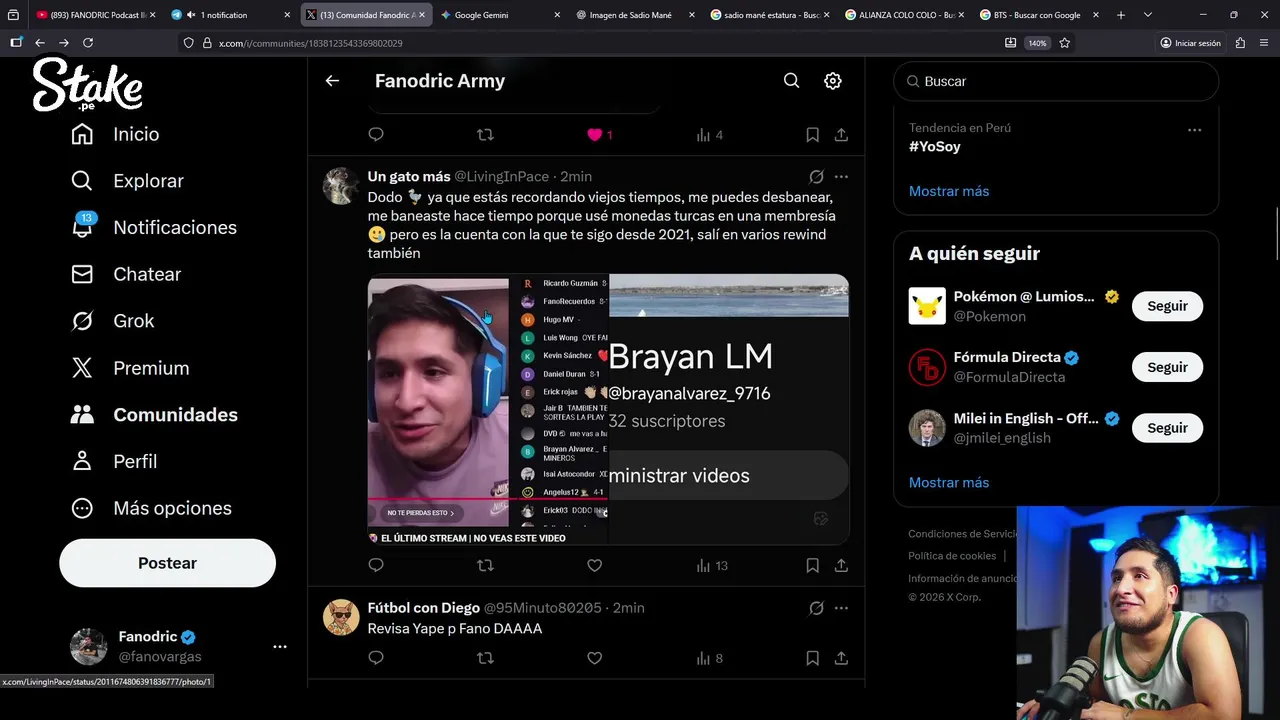The image size is (1280, 720).
Task: Switch to Imagen de Sadio Mané tab
Action: (x=633, y=15)
